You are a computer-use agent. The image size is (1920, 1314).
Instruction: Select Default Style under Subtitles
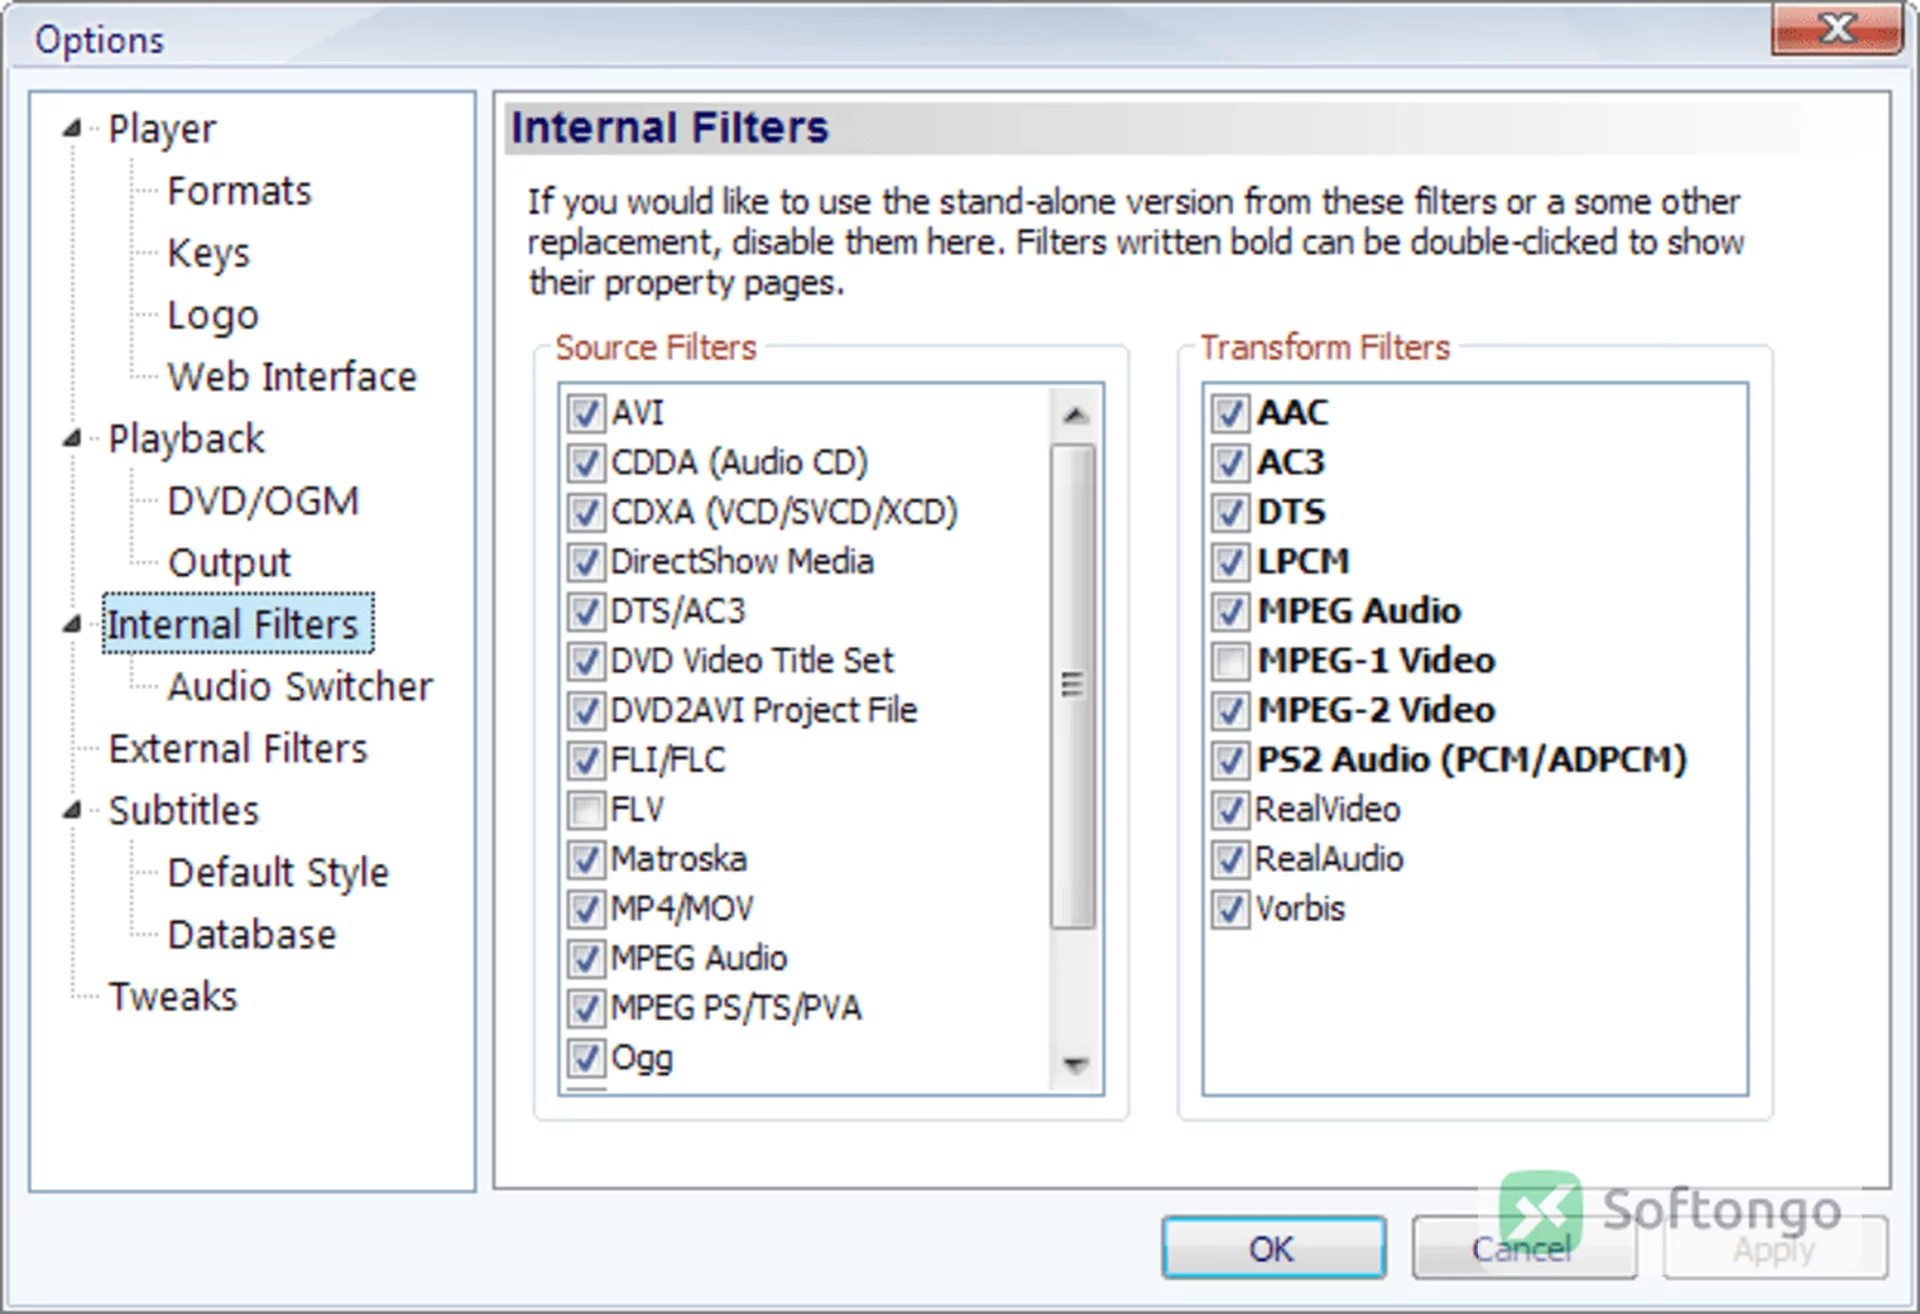[278, 873]
